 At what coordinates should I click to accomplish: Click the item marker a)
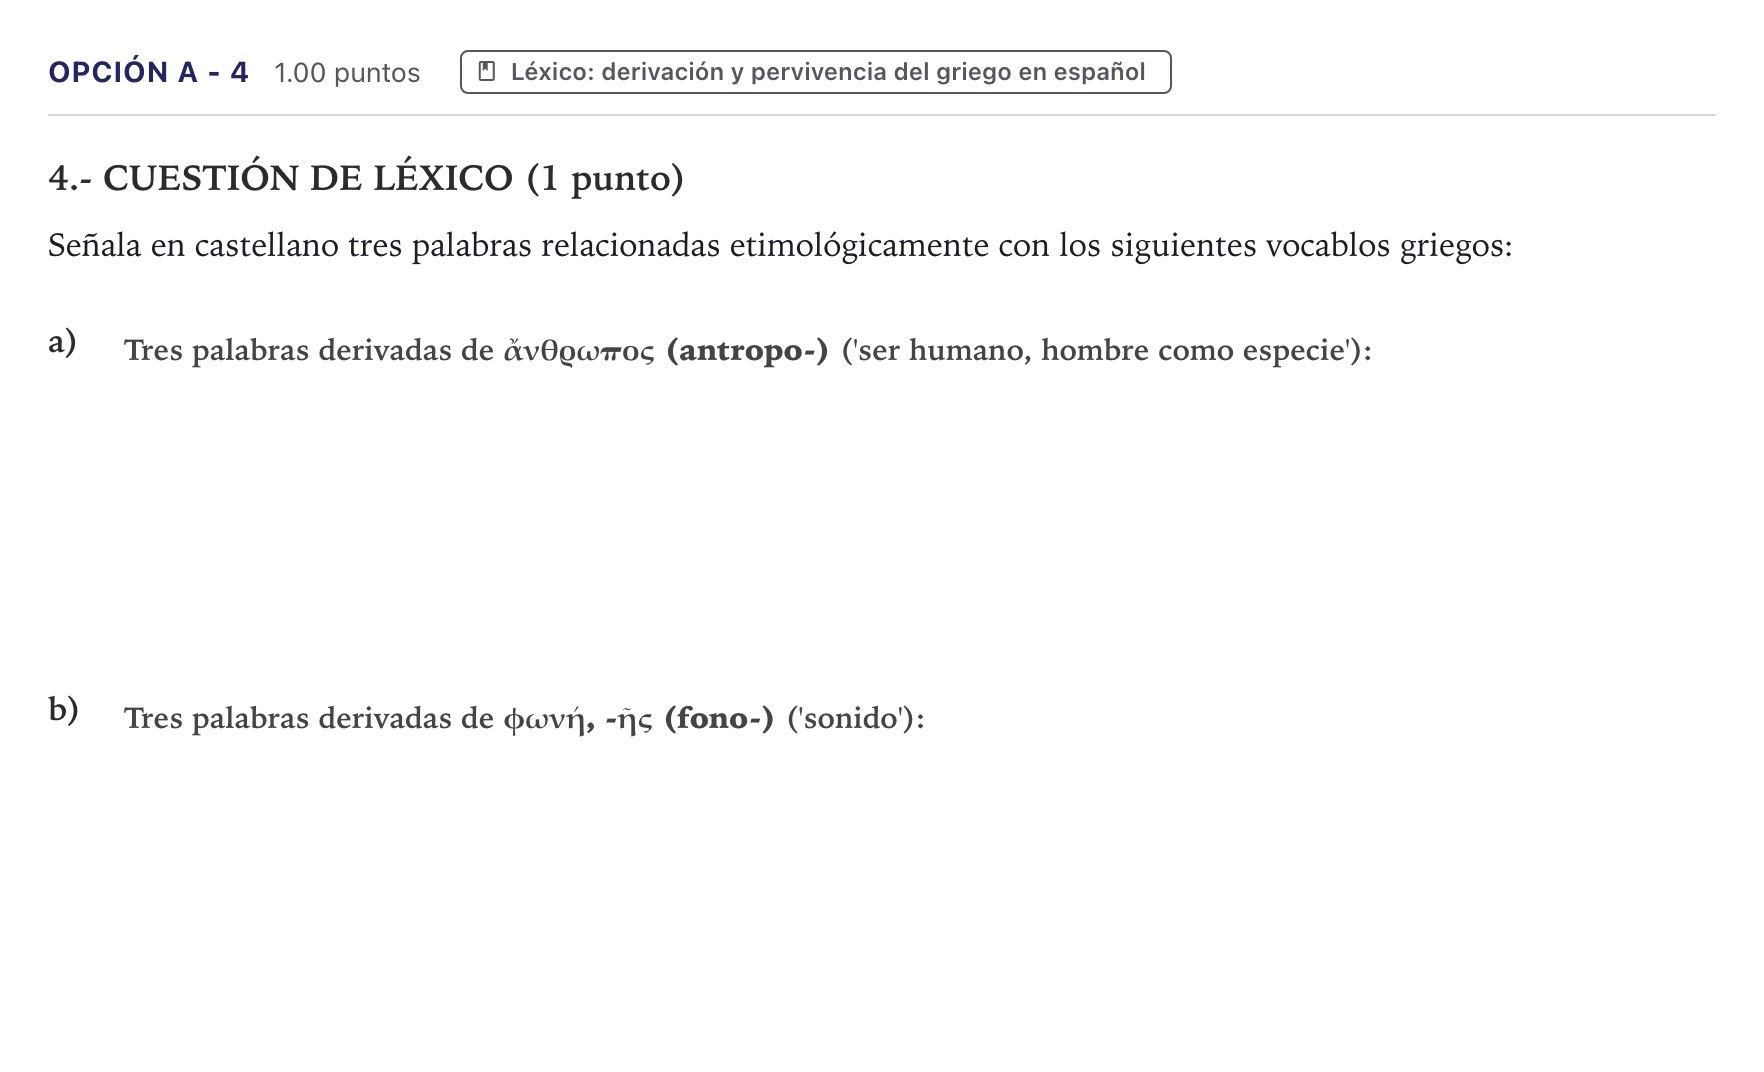pyautogui.click(x=63, y=342)
